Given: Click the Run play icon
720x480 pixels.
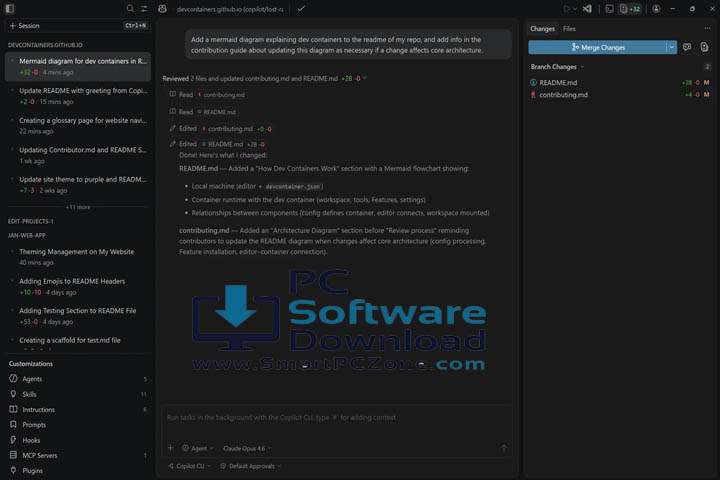Looking at the screenshot, I should pos(567,9).
